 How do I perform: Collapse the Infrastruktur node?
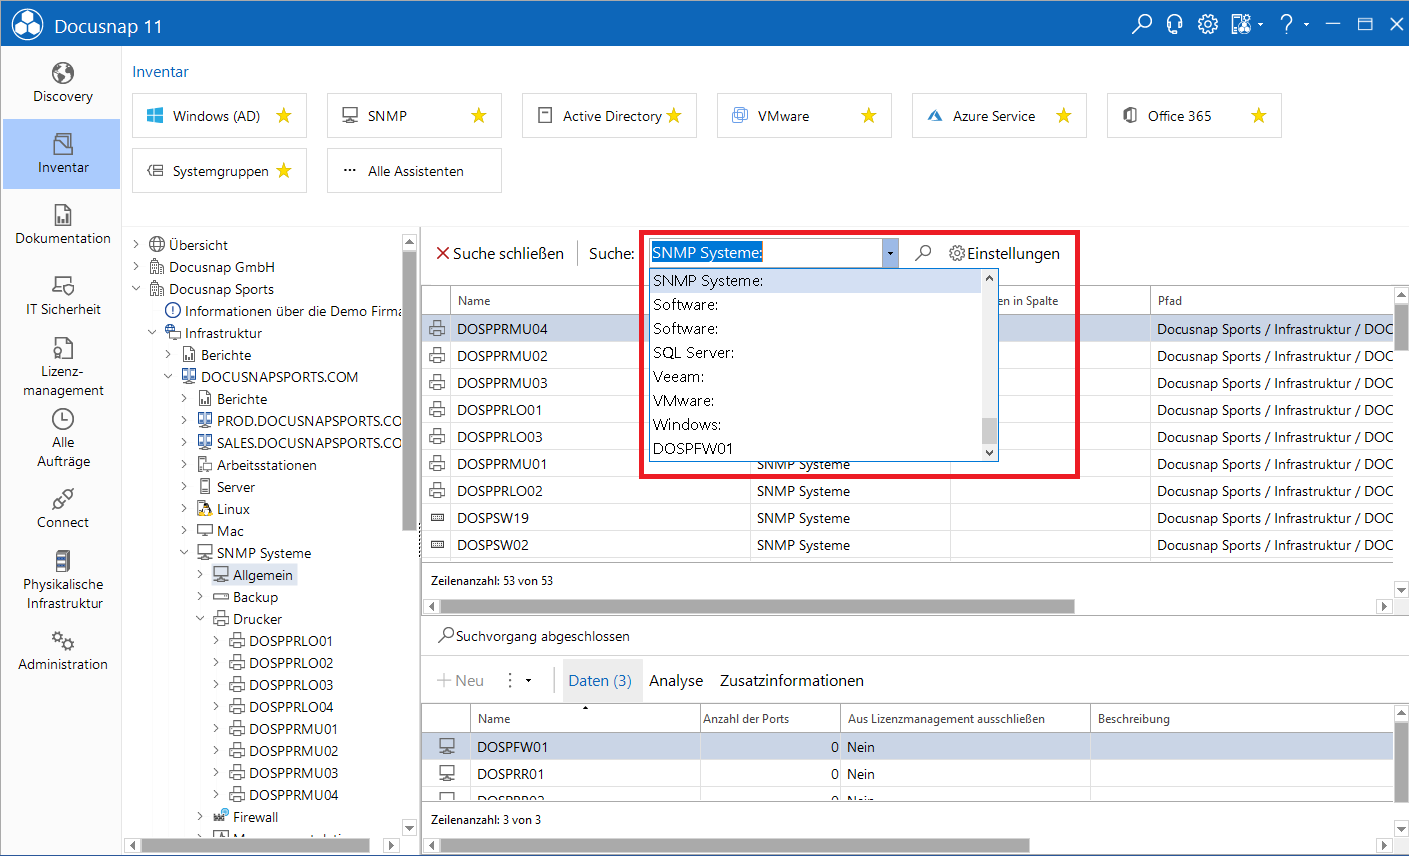click(x=153, y=333)
